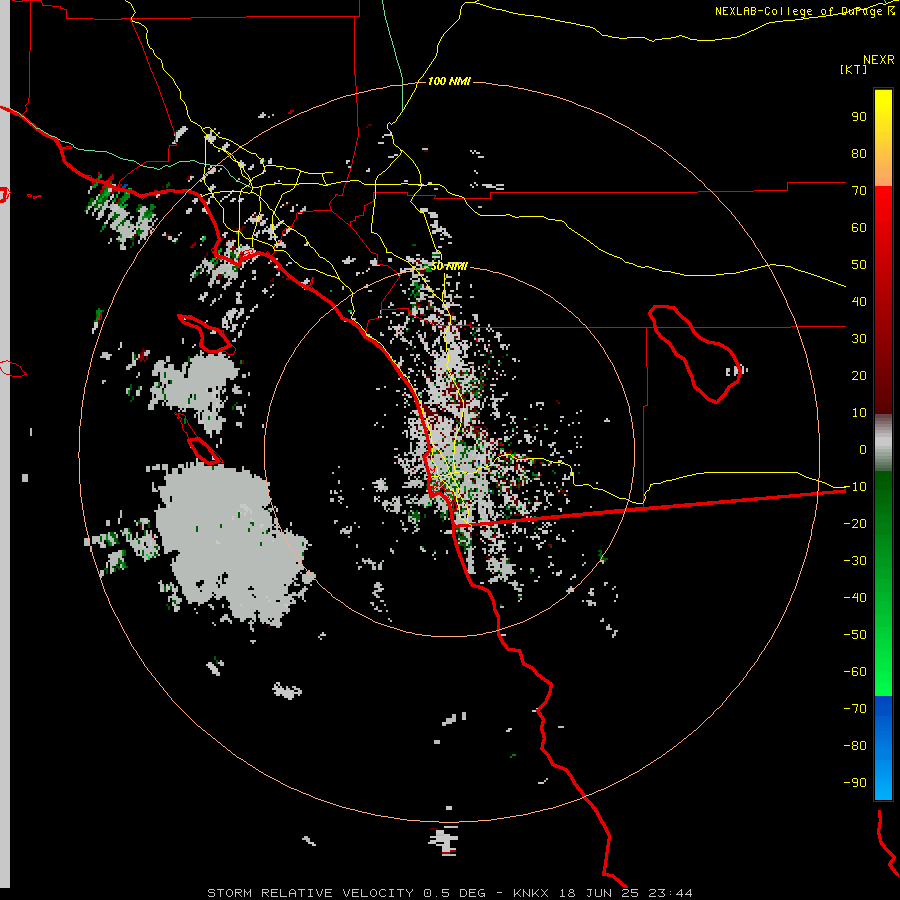This screenshot has height=900, width=900.
Task: Click the -90 knot scale value
Action: tap(855, 783)
